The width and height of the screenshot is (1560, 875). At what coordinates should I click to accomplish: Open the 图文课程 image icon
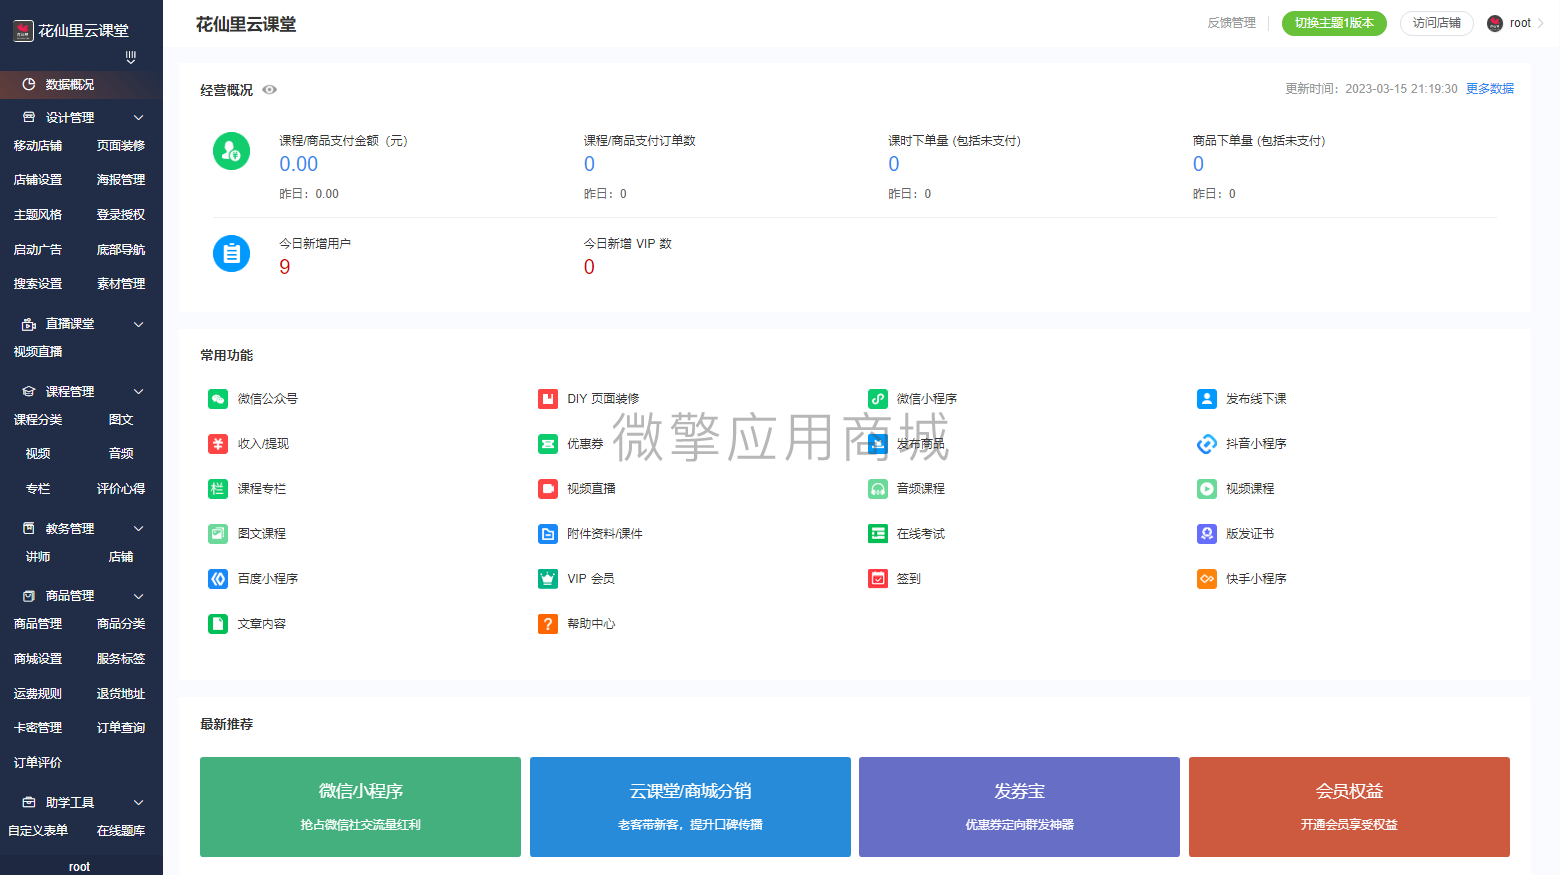218,534
